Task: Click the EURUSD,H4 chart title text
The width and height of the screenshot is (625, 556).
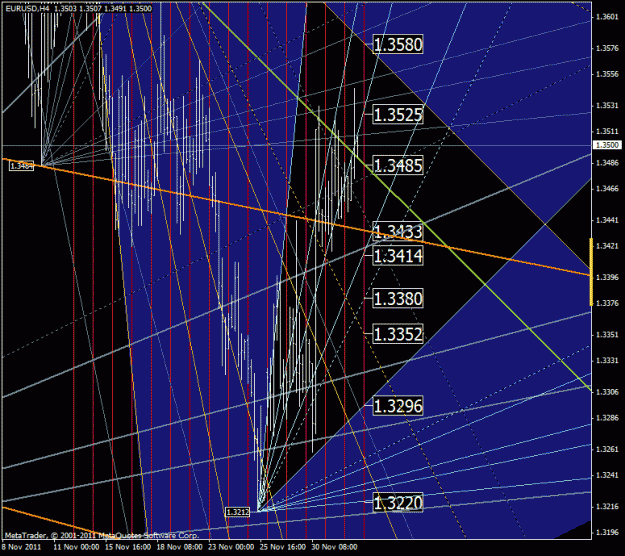Action: click(x=28, y=8)
